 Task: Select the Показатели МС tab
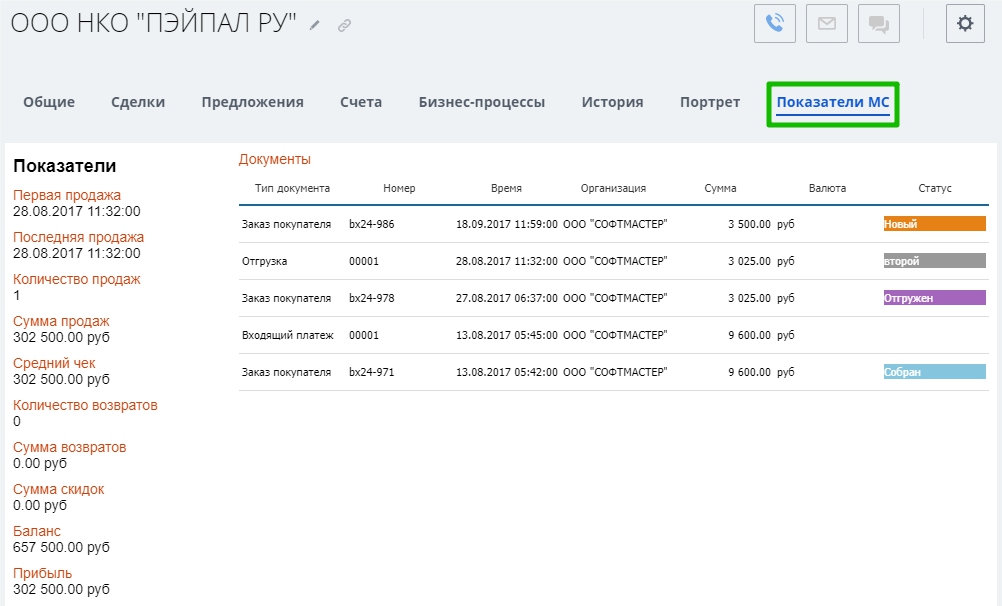[x=833, y=102]
